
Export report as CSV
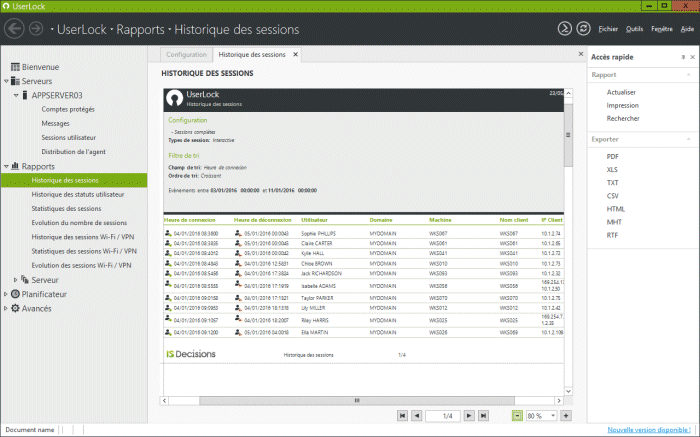click(612, 196)
